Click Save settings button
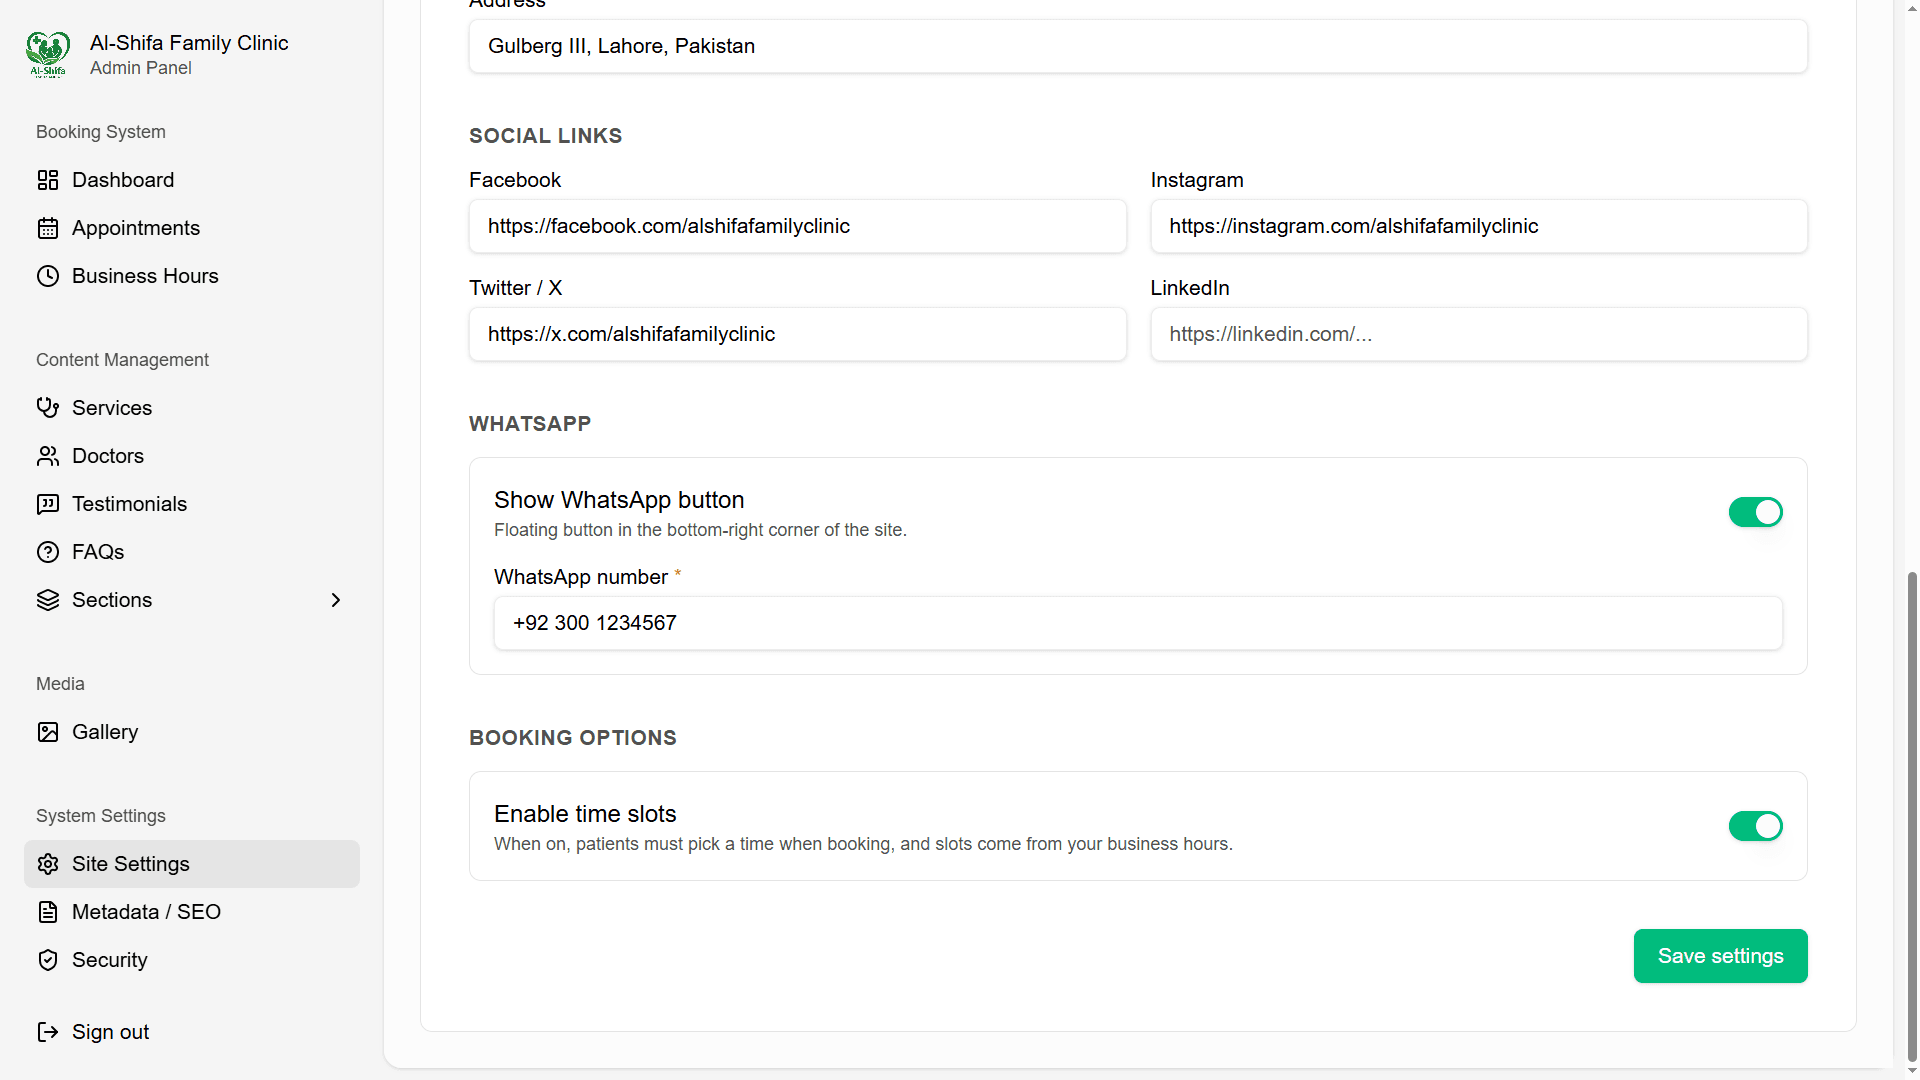The height and width of the screenshot is (1080, 1920). click(x=1720, y=956)
